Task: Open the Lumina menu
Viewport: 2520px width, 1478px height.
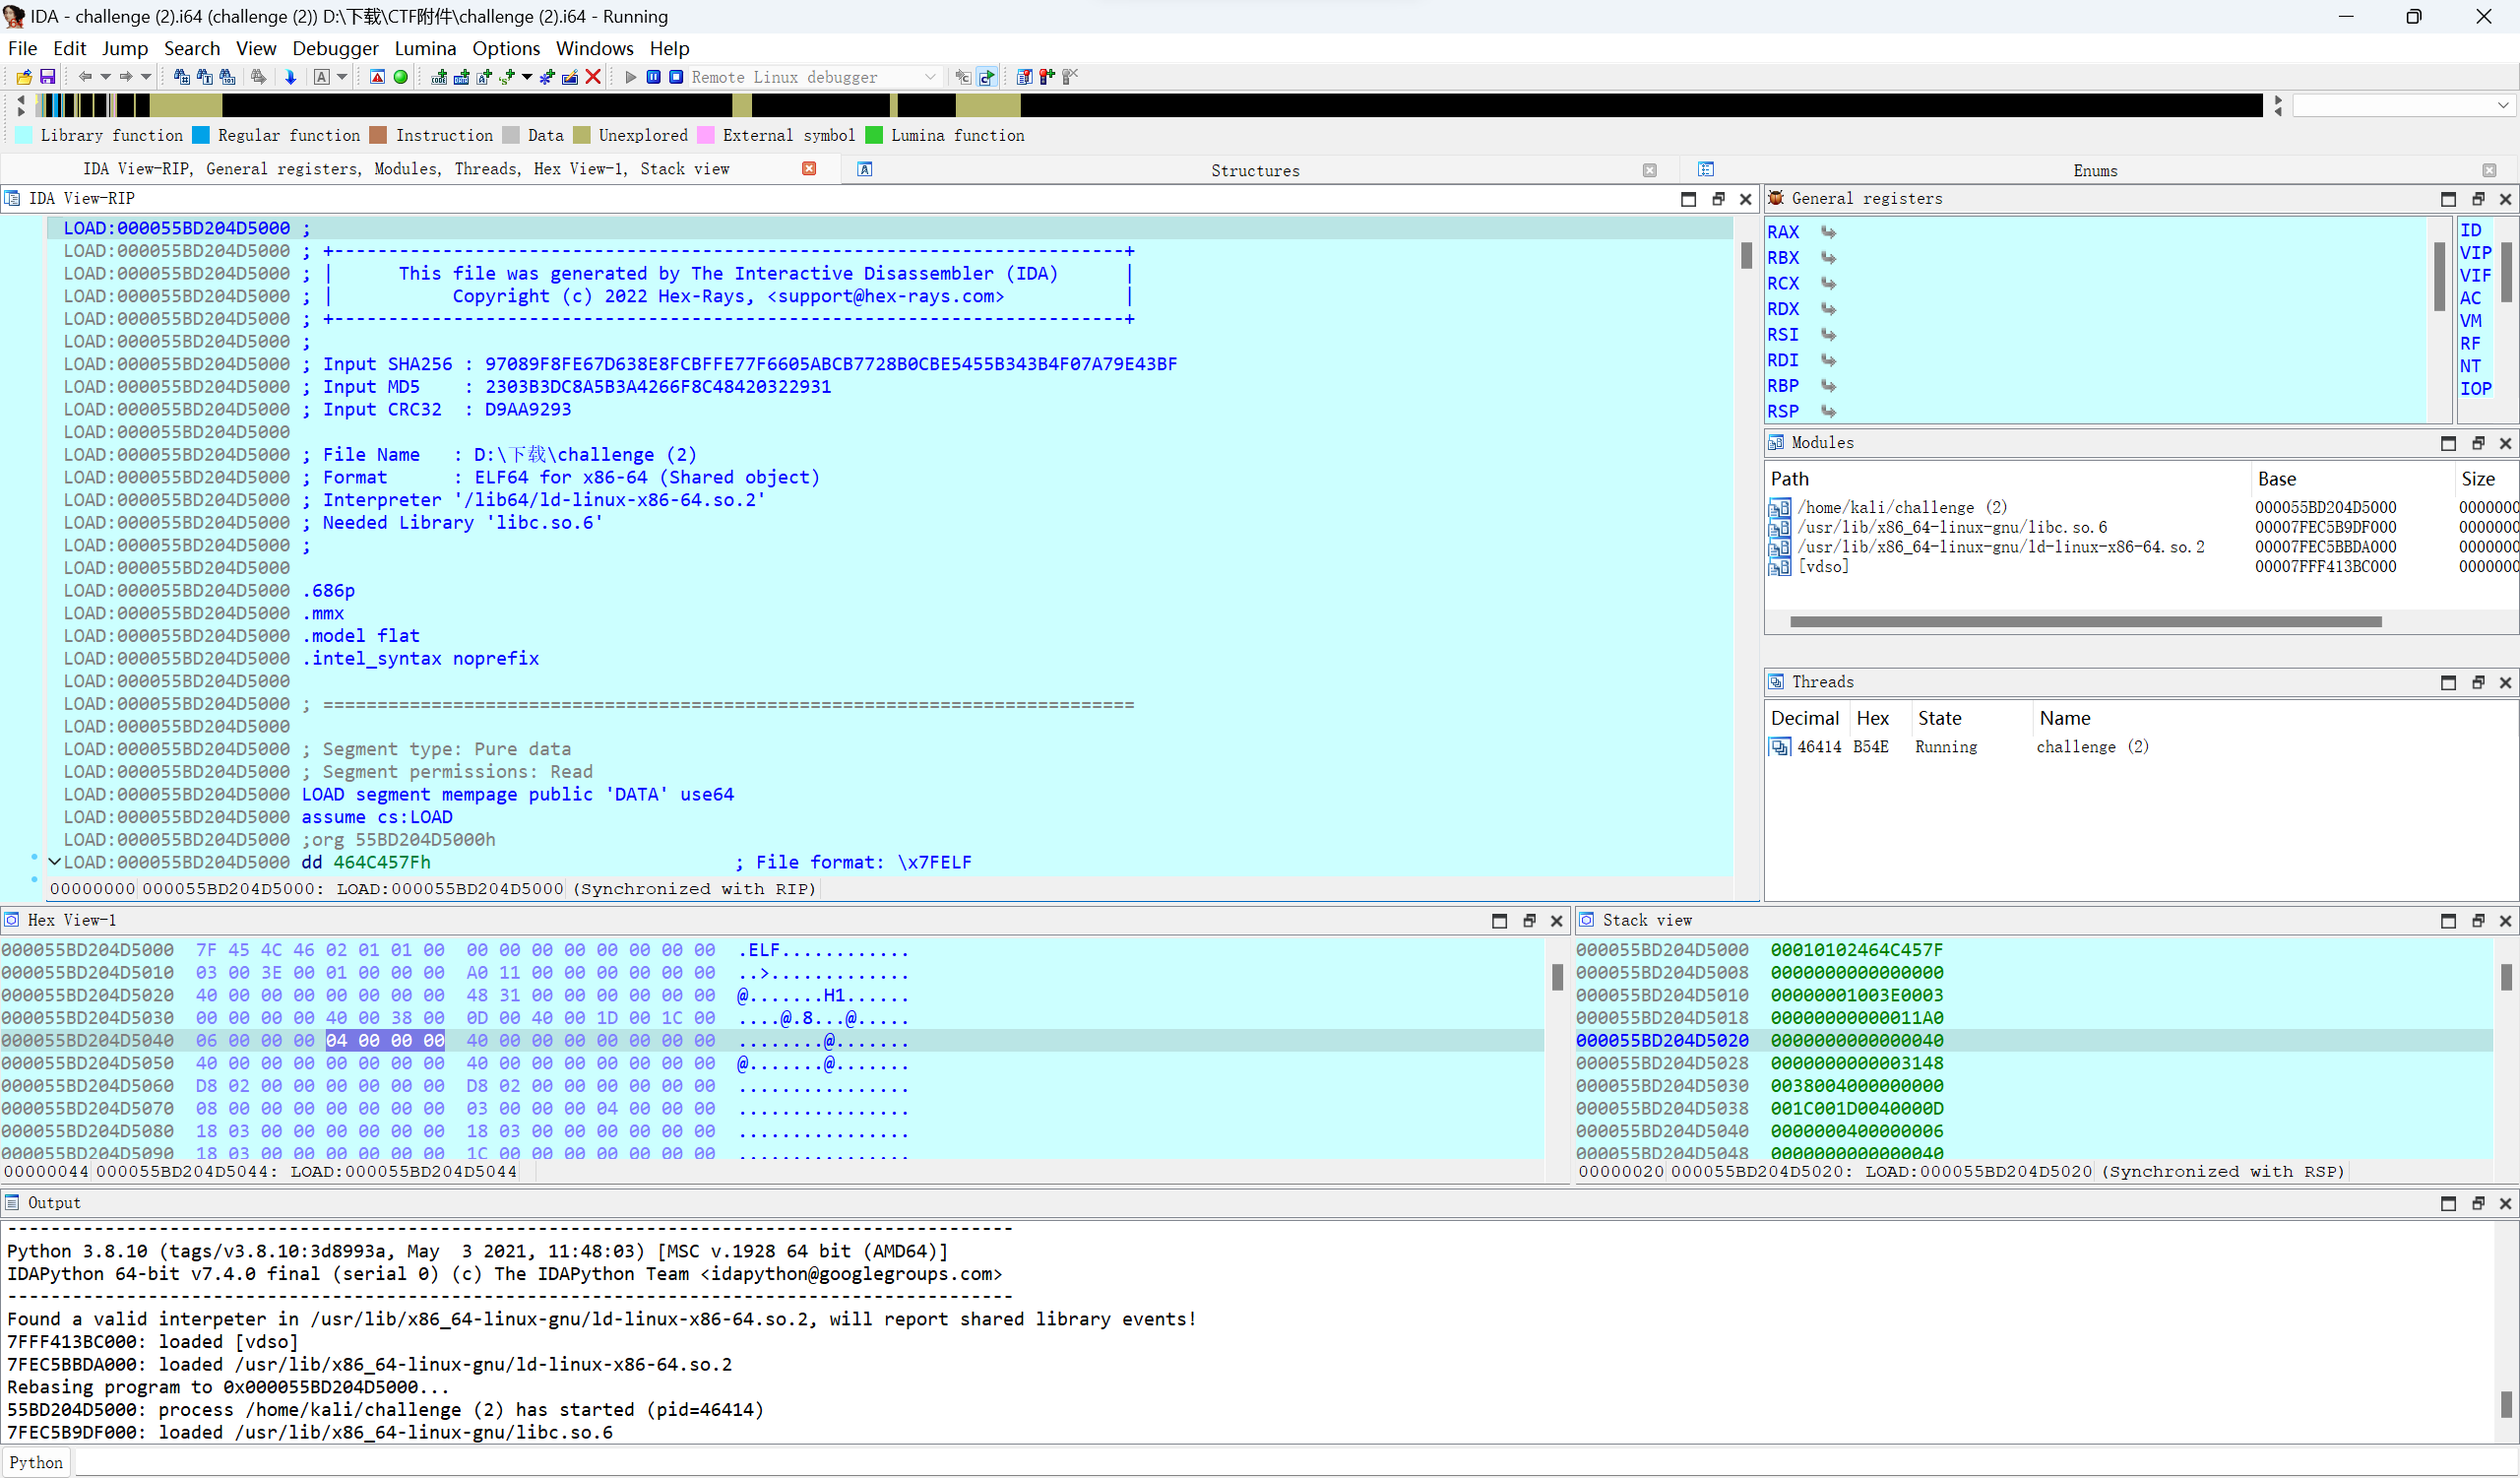Action: coord(425,48)
